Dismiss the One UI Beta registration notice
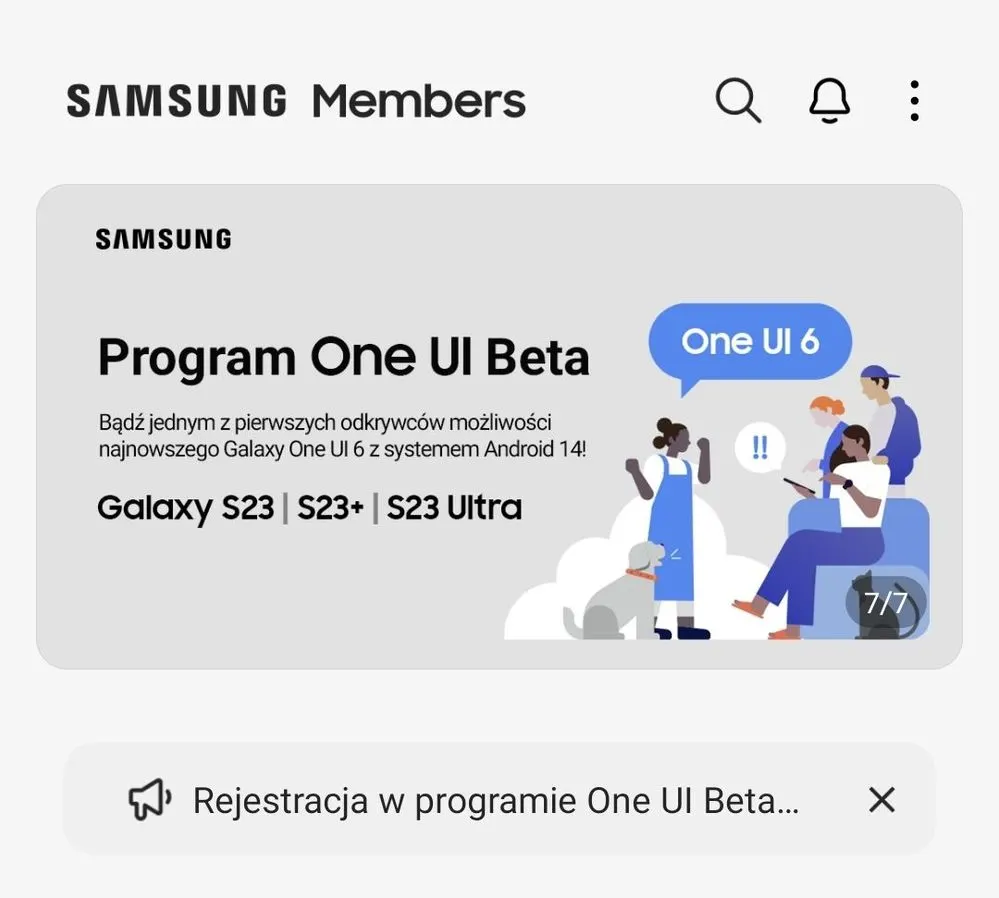Image resolution: width=999 pixels, height=898 pixels. pyautogui.click(x=882, y=799)
